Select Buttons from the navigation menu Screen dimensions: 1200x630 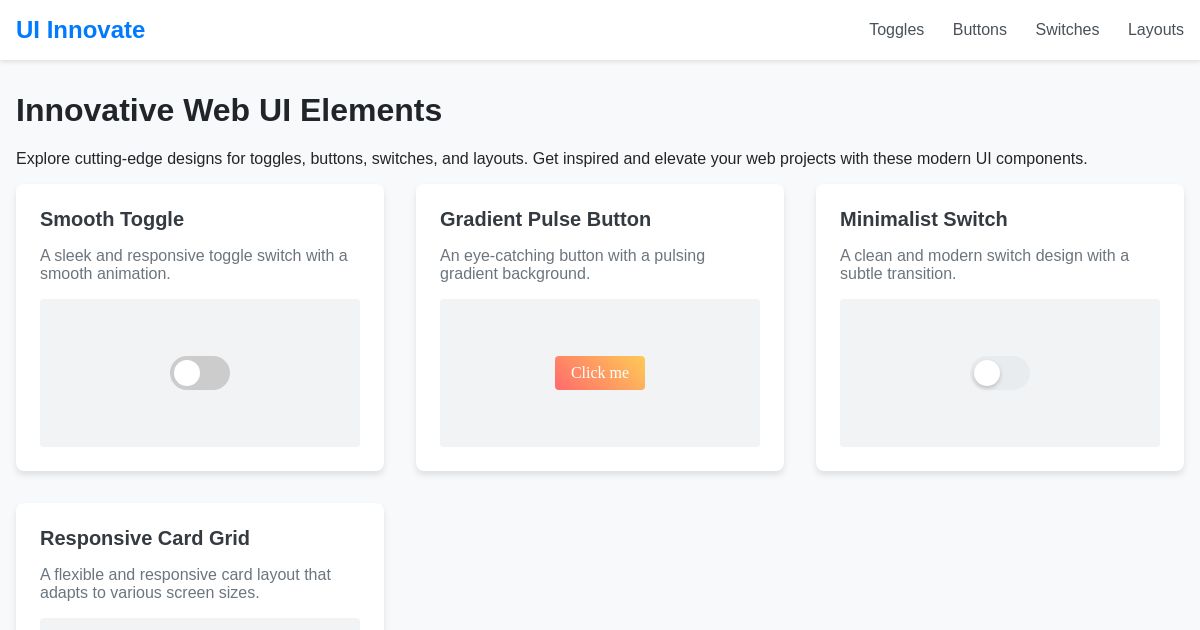tap(979, 30)
